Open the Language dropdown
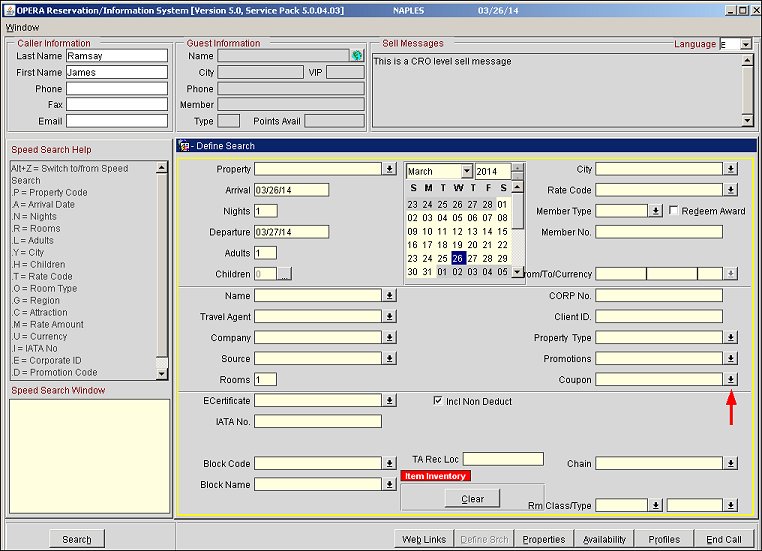Screen dimensions: 762x551 click(745, 45)
